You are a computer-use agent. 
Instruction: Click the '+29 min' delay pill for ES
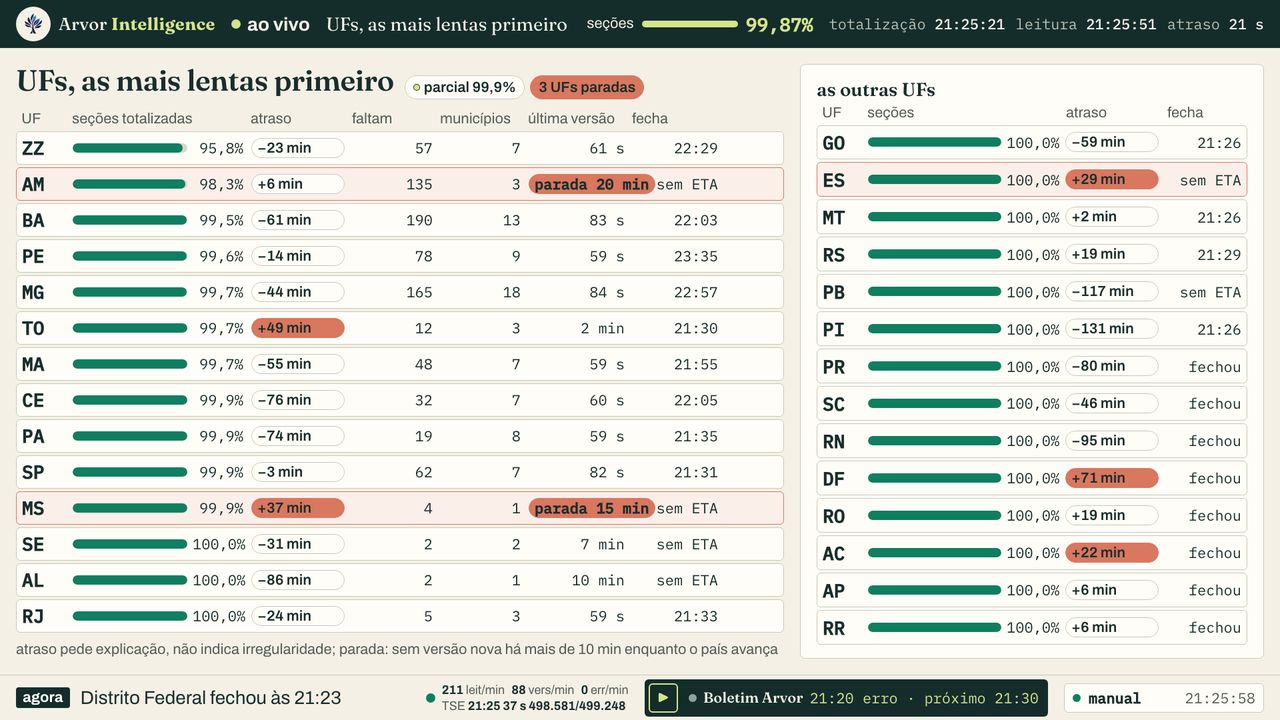[x=1112, y=180]
